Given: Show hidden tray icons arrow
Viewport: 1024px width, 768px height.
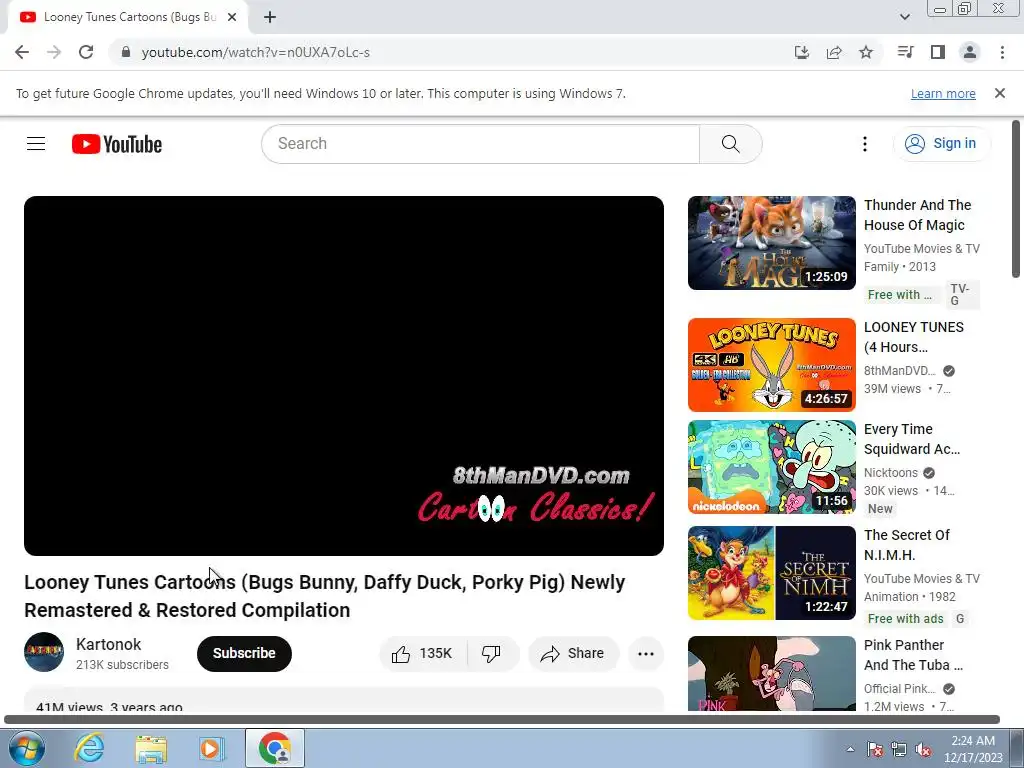Looking at the screenshot, I should click(850, 749).
